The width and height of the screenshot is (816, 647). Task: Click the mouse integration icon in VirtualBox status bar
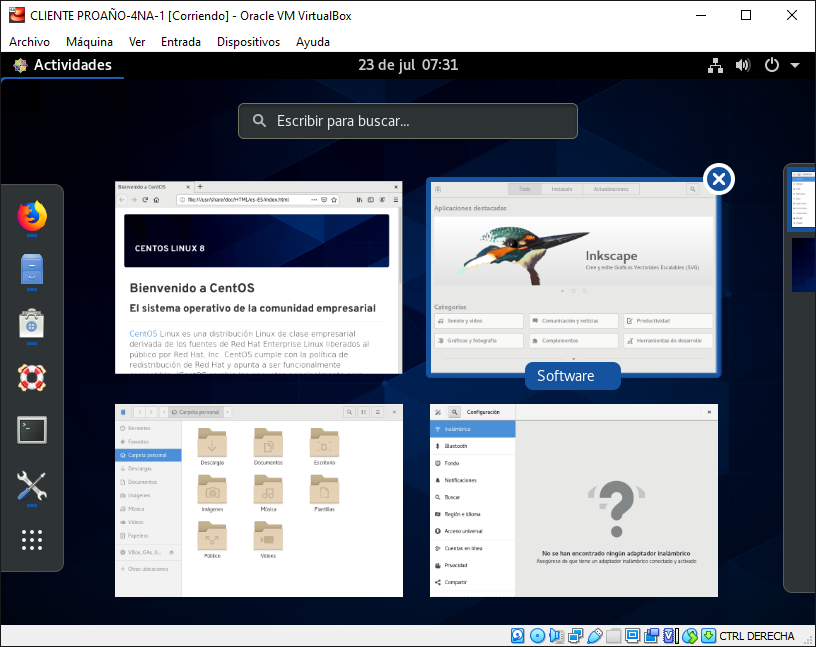point(690,636)
